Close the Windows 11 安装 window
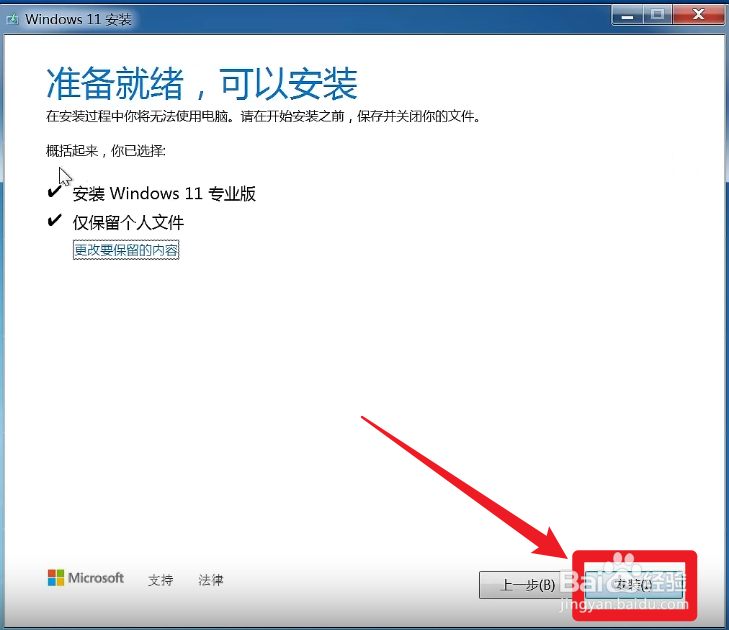Viewport: 729px width, 630px height. click(x=698, y=15)
